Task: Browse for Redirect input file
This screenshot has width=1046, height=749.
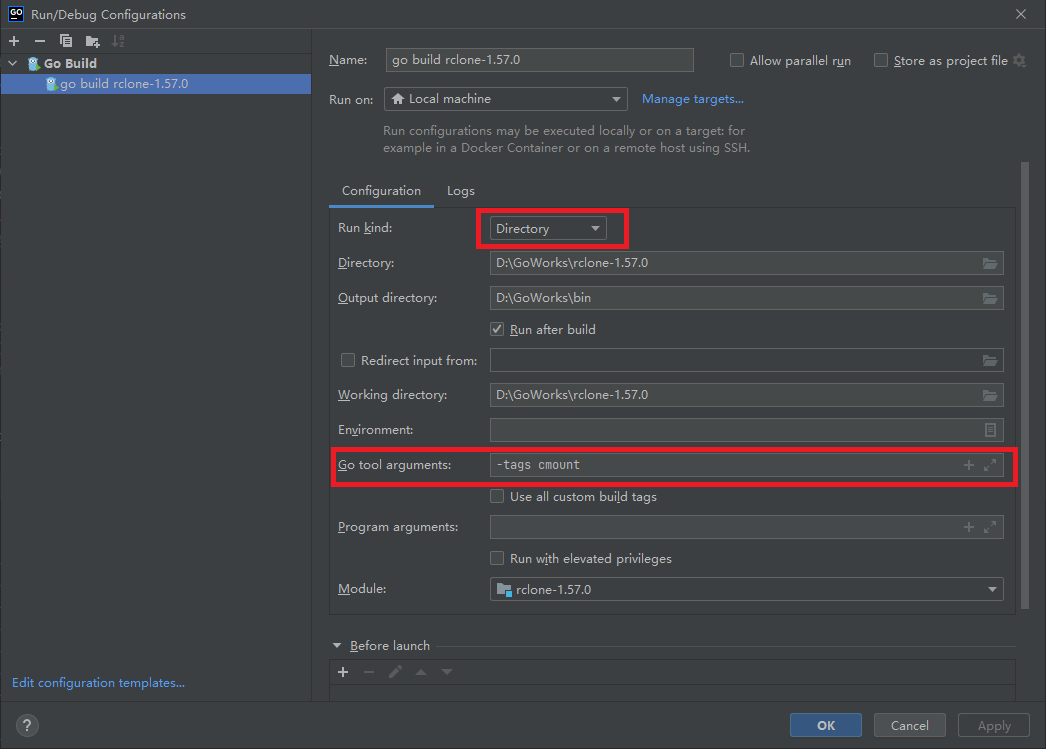Action: pyautogui.click(x=990, y=361)
